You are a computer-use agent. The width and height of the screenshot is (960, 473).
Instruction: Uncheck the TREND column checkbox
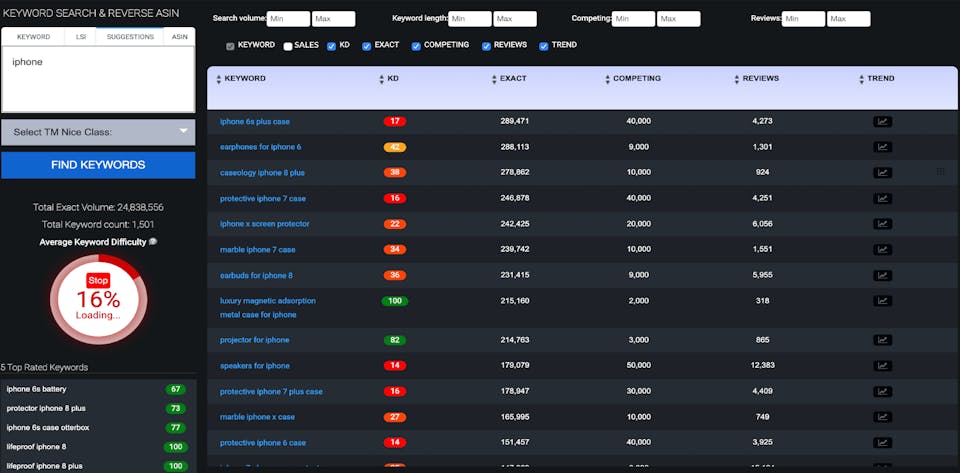544,46
